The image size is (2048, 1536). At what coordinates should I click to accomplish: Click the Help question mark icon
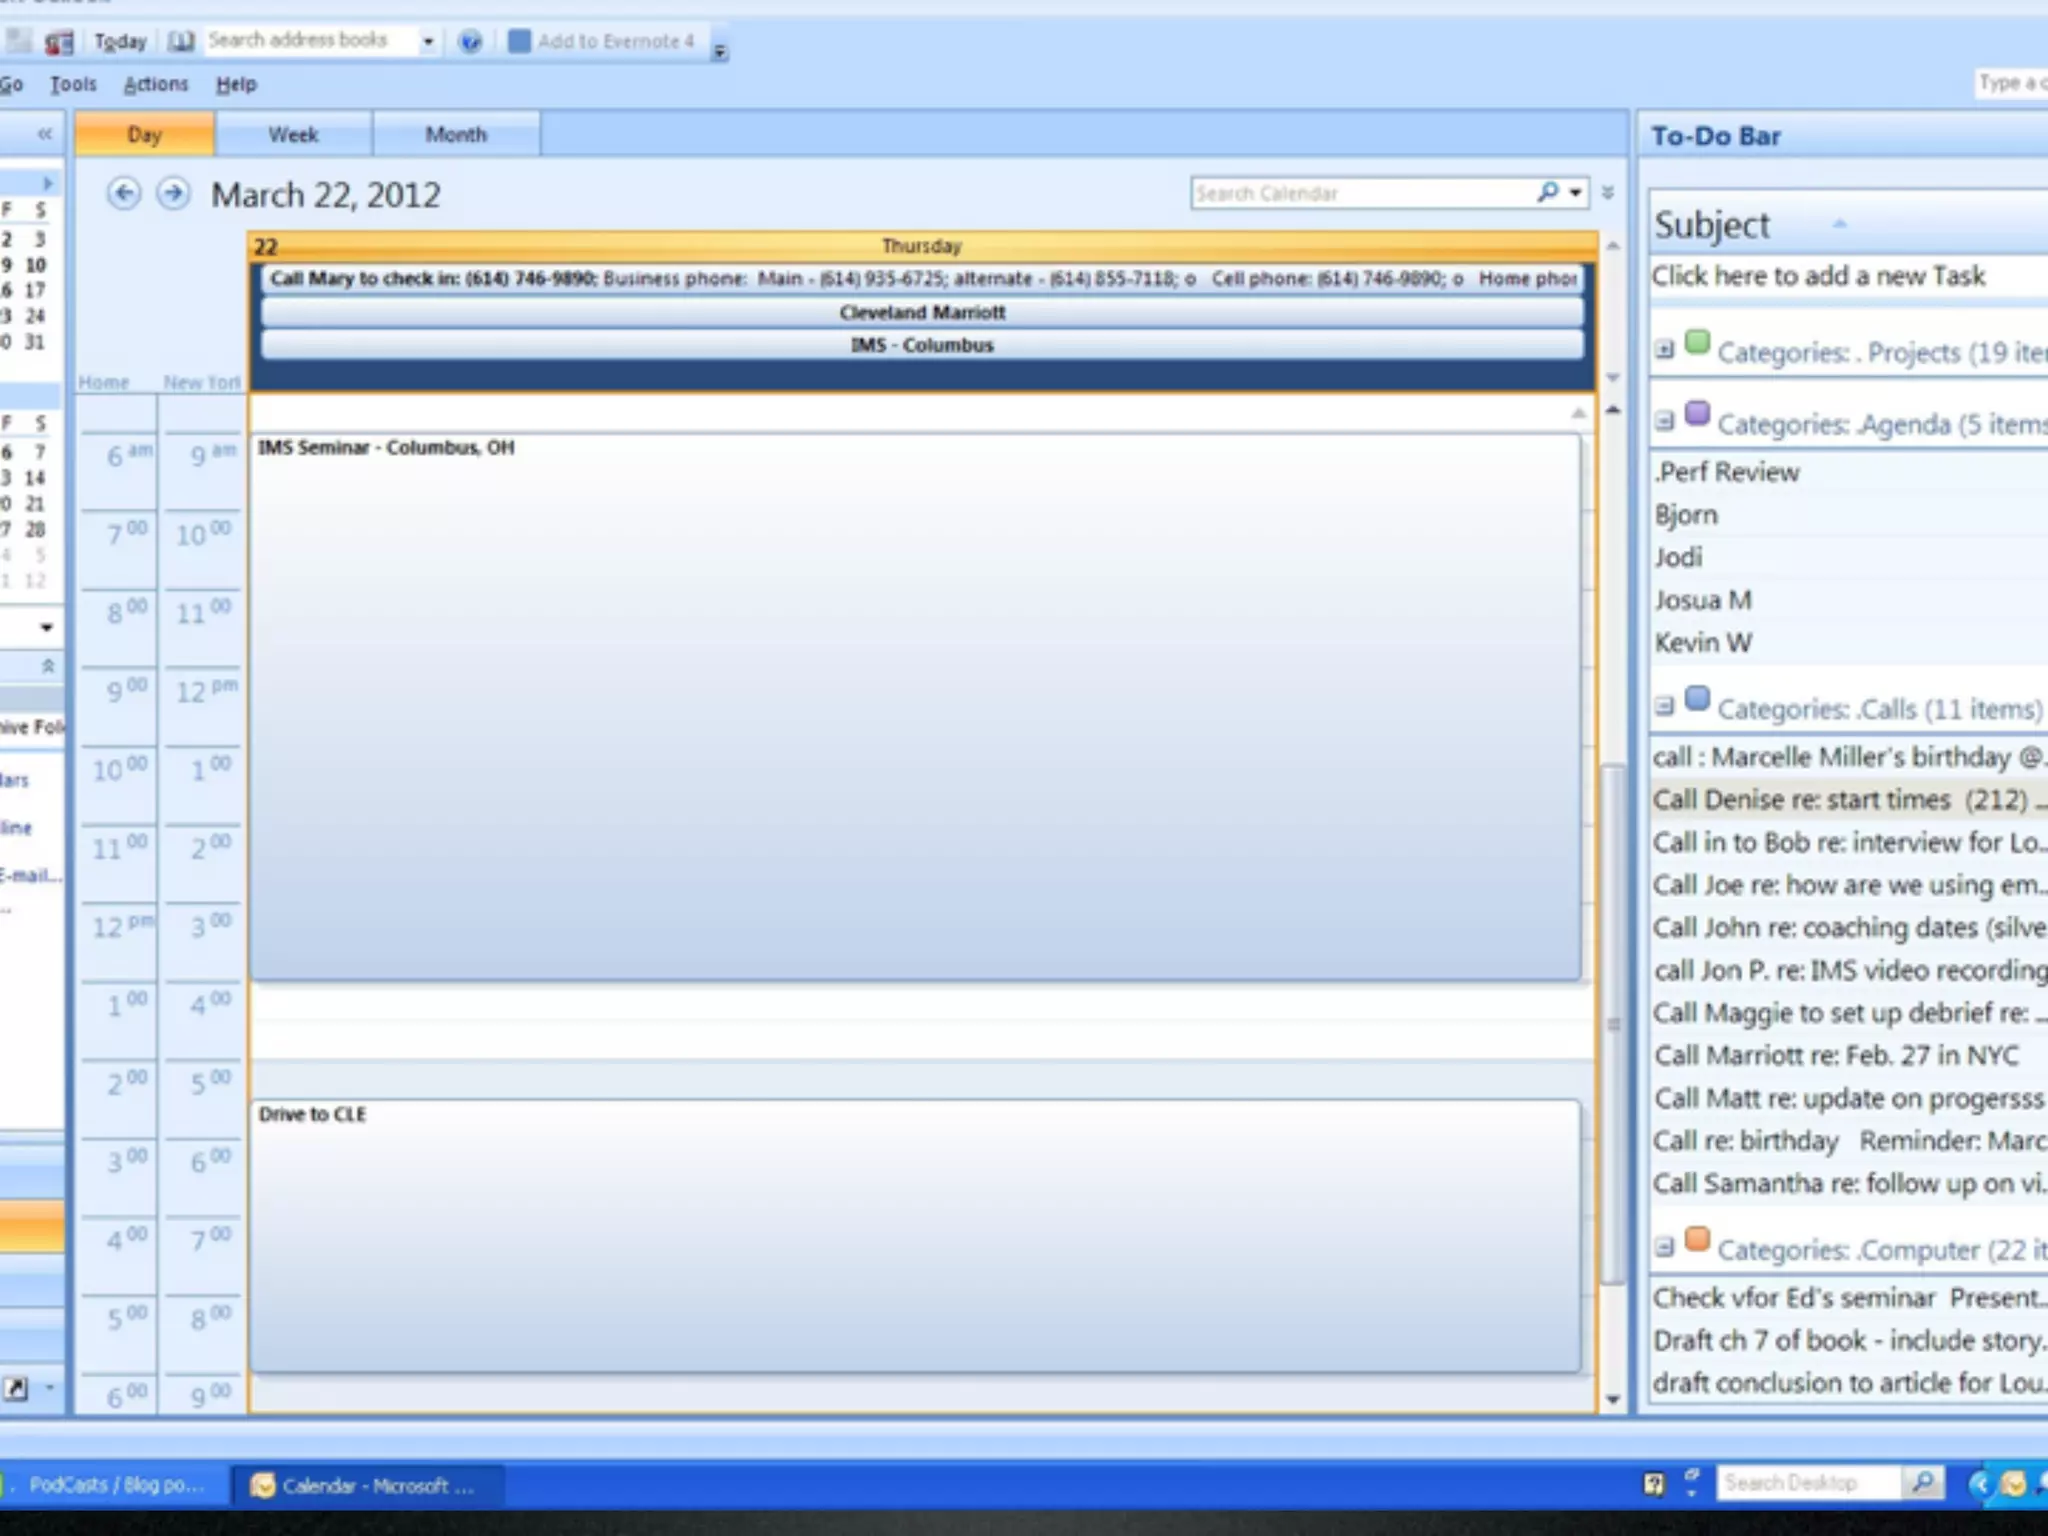470,41
